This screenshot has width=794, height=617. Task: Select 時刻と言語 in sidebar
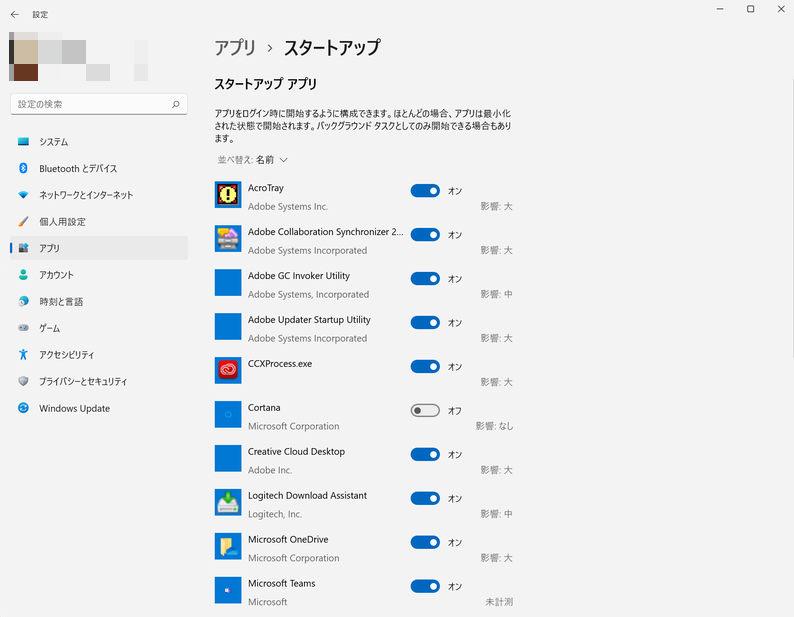pos(99,301)
